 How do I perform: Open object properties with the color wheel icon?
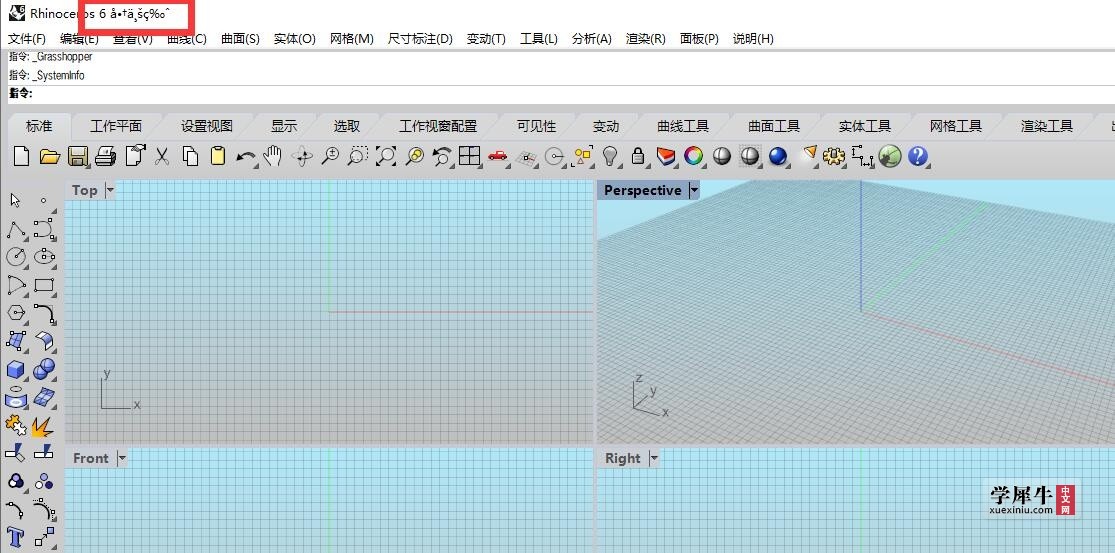click(x=693, y=156)
